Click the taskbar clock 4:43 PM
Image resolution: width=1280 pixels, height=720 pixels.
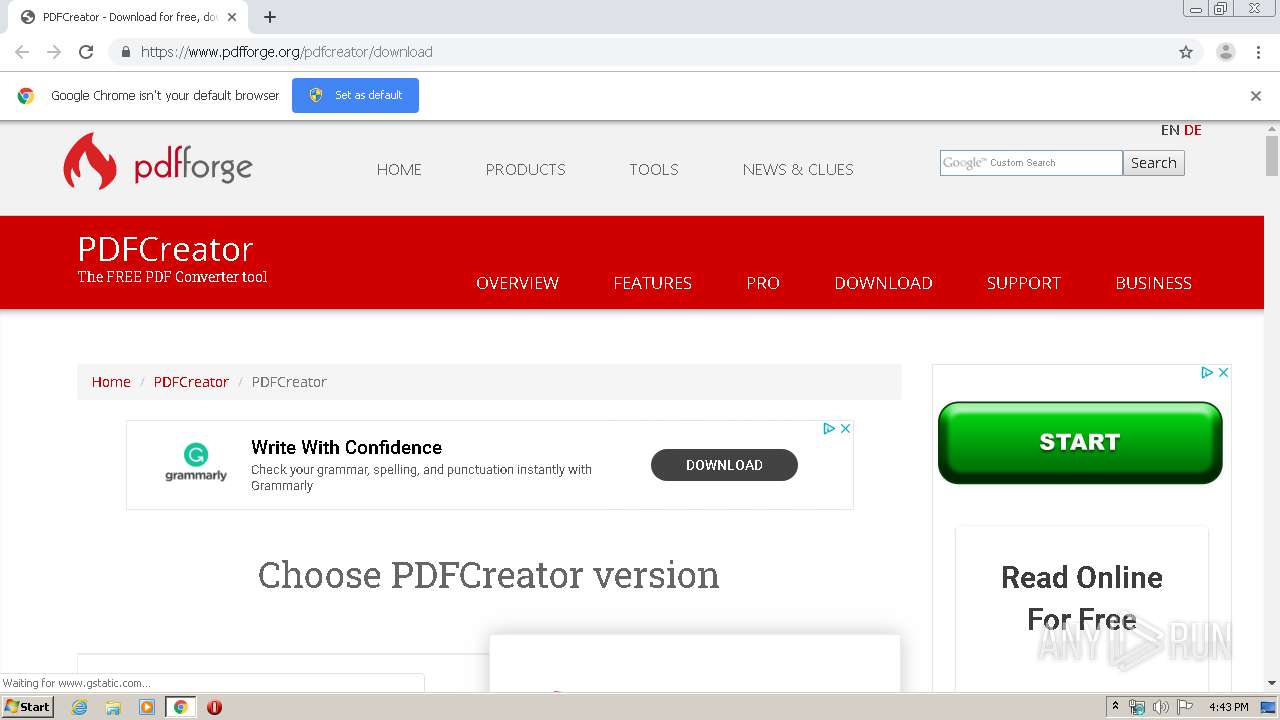pos(1229,707)
